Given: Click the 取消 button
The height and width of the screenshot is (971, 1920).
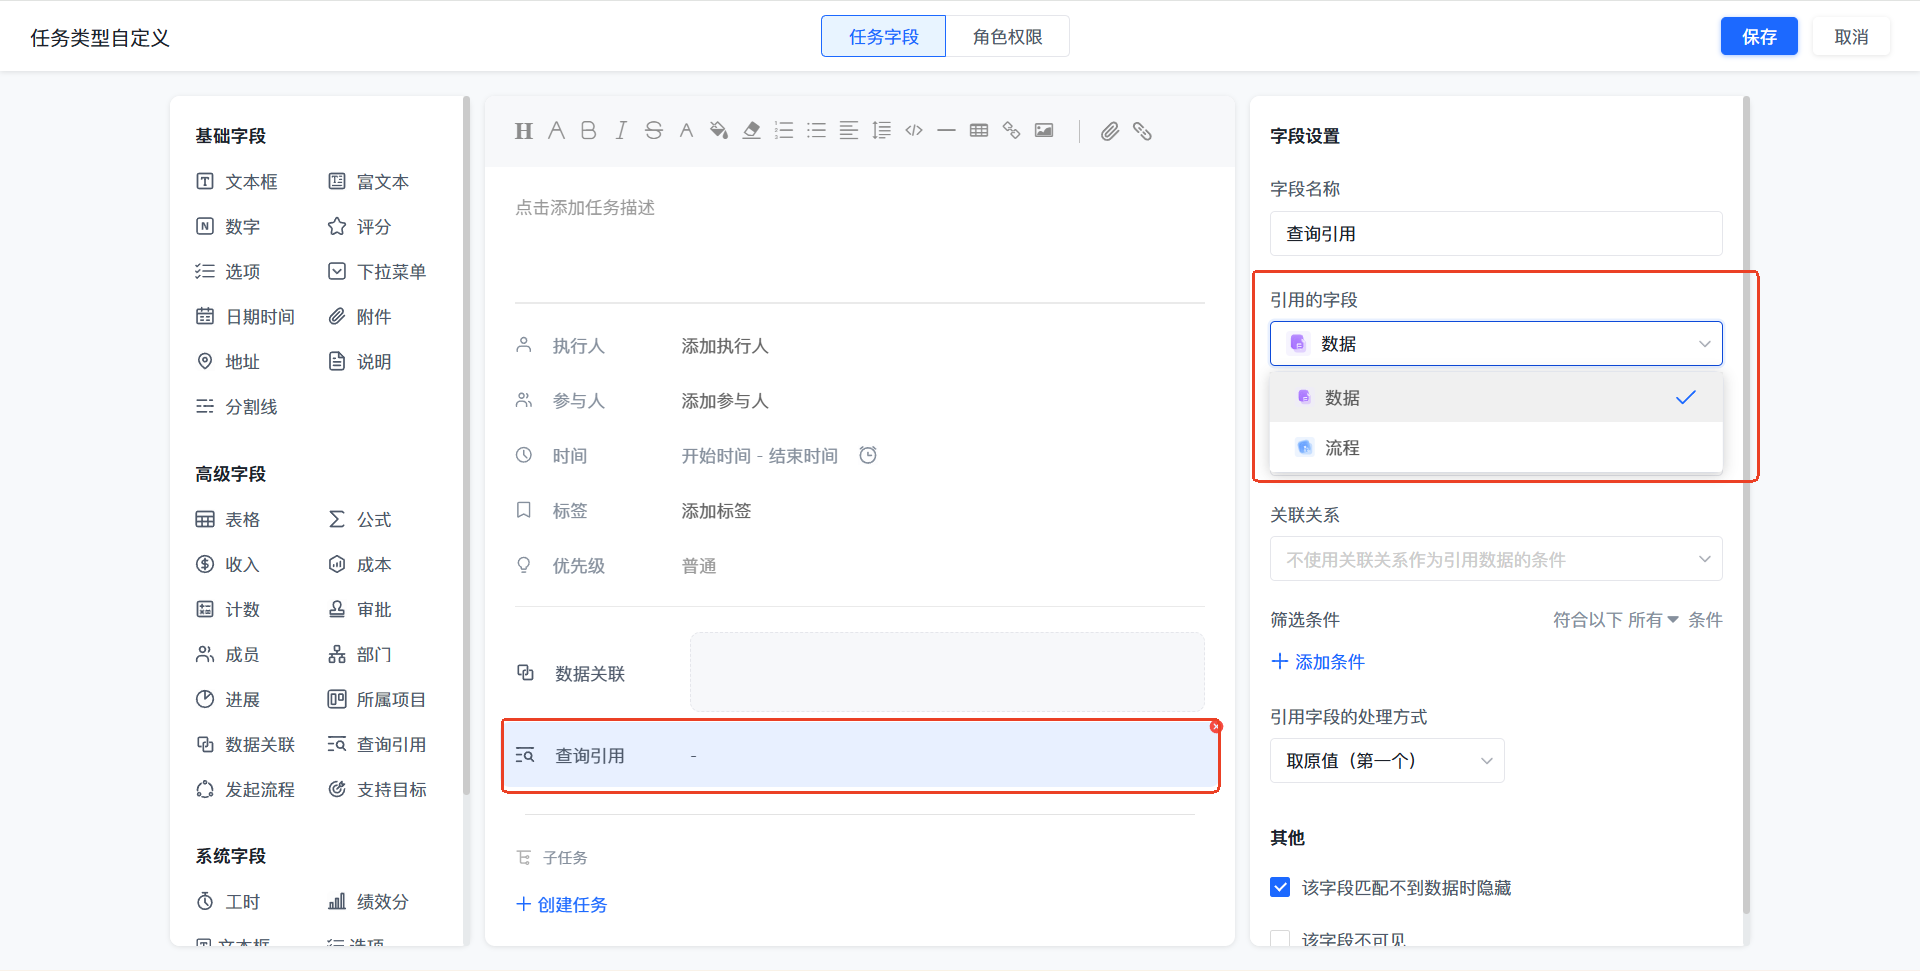Looking at the screenshot, I should 1851,36.
